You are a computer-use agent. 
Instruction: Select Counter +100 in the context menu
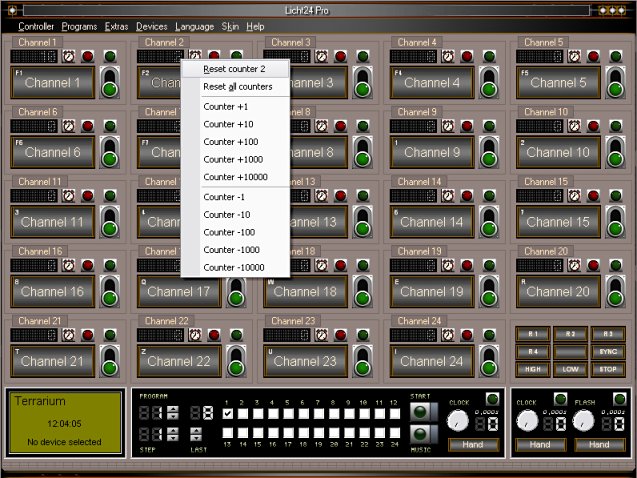(231, 142)
